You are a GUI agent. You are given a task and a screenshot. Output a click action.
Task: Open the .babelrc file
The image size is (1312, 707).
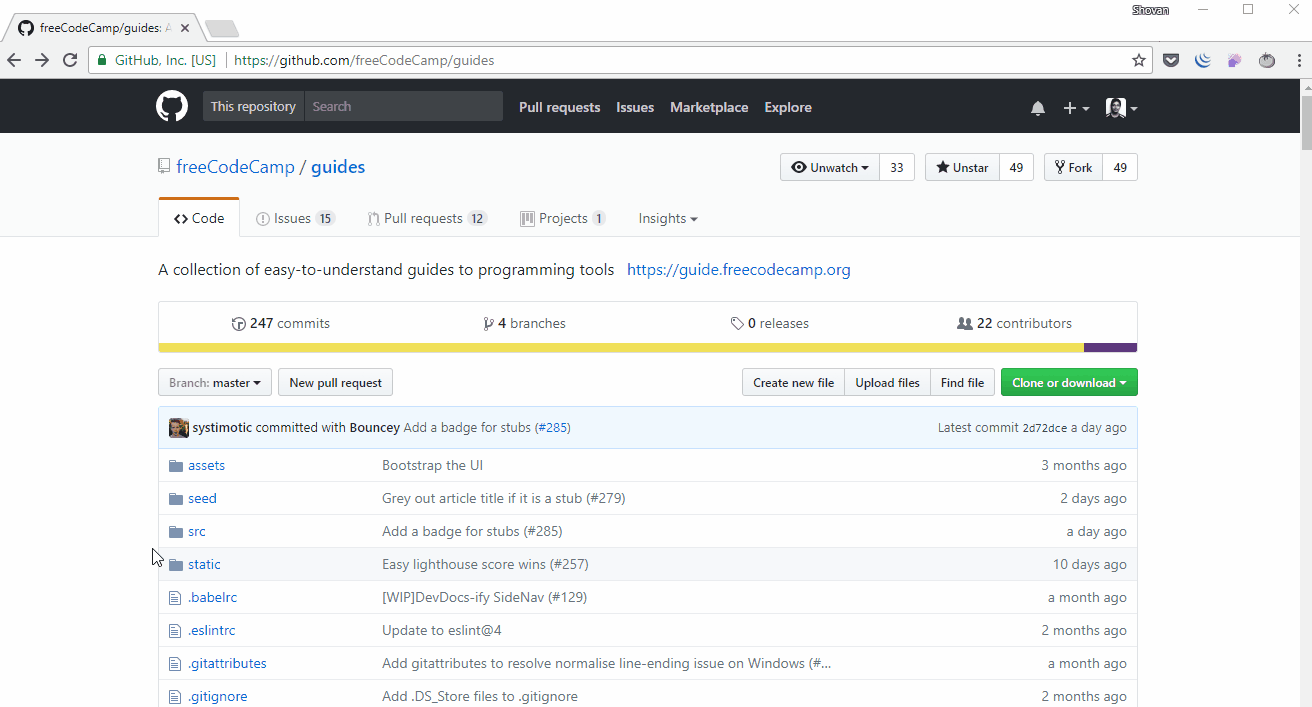[212, 597]
